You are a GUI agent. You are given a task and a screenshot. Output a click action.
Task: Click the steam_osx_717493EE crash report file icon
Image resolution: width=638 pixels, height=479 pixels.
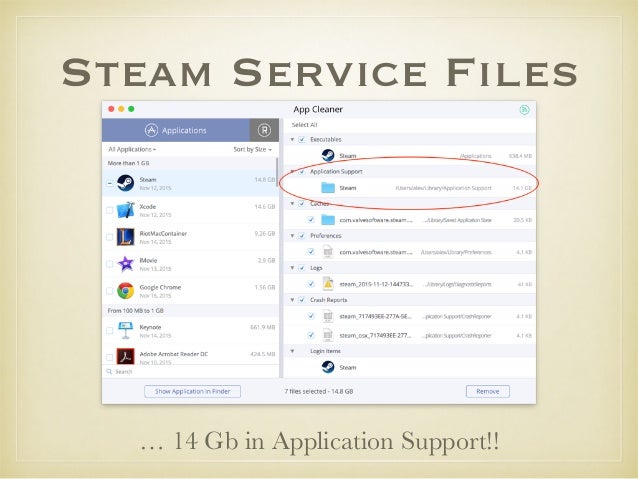[328, 335]
